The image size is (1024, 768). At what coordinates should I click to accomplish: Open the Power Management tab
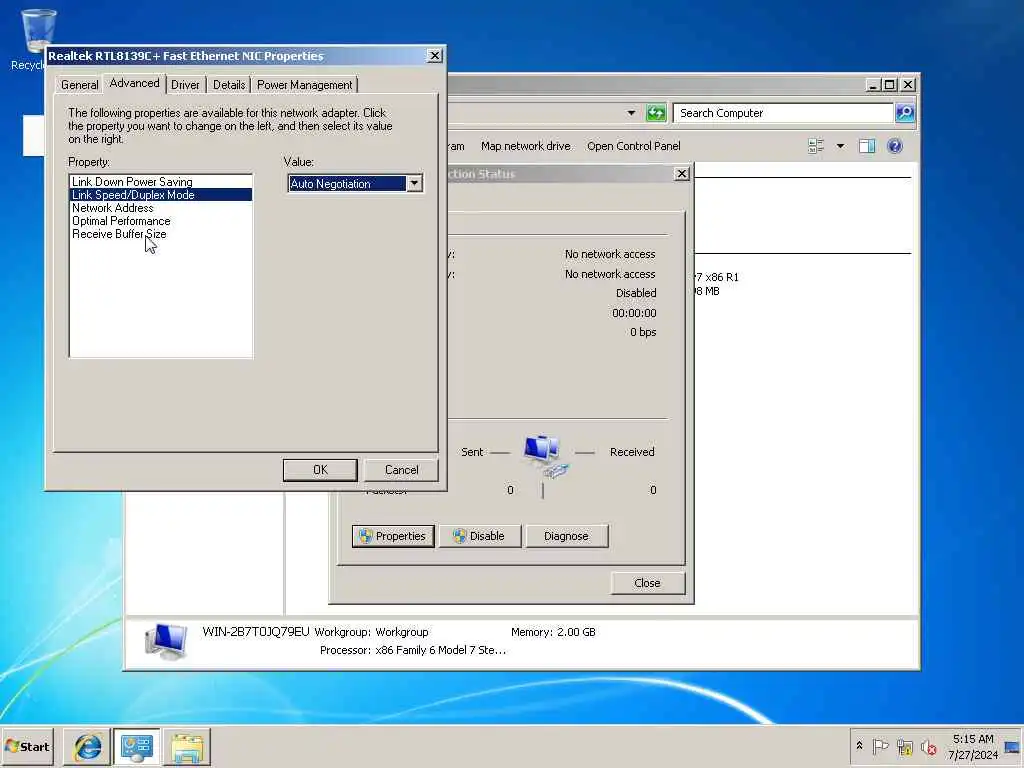[x=304, y=85]
